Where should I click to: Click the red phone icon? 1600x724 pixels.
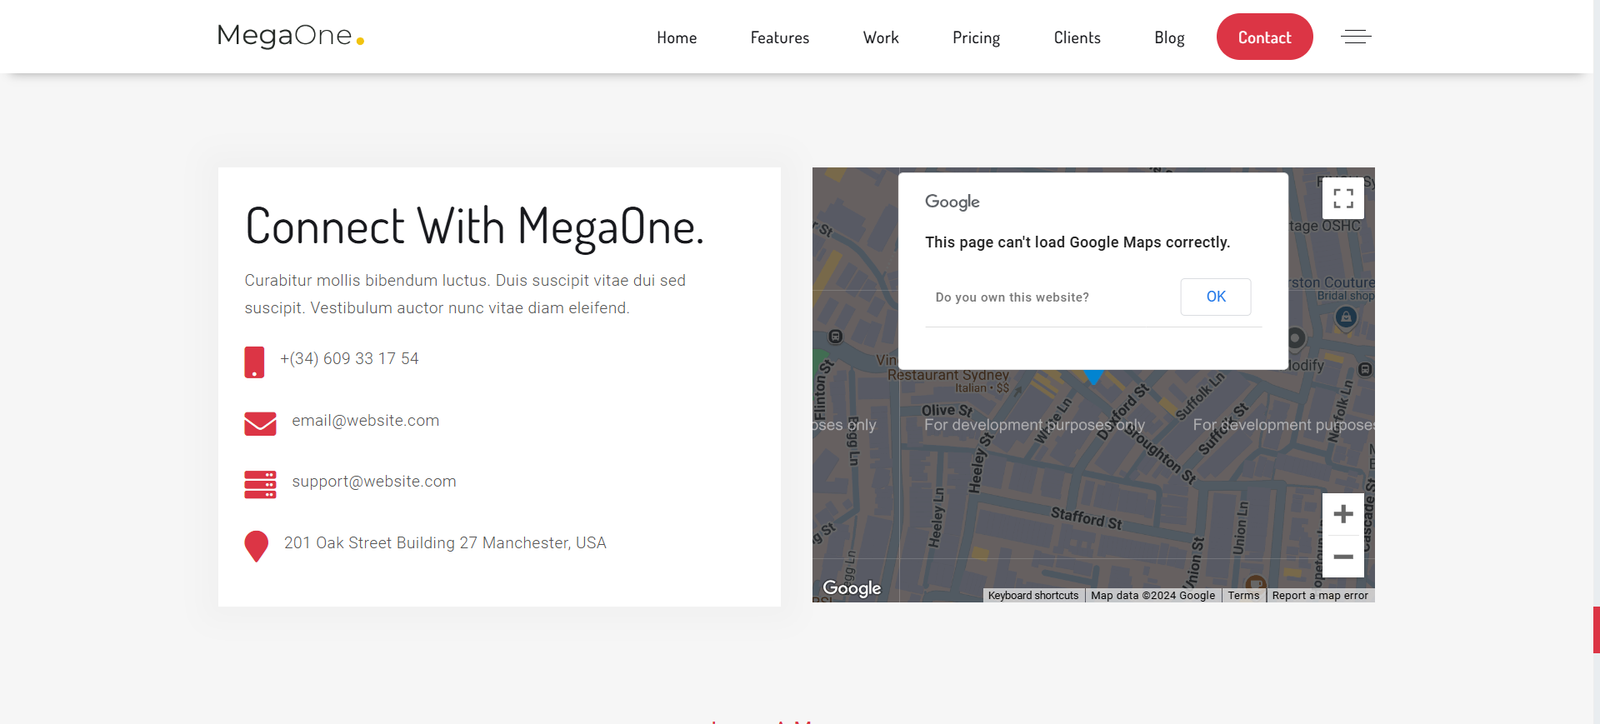coord(254,362)
